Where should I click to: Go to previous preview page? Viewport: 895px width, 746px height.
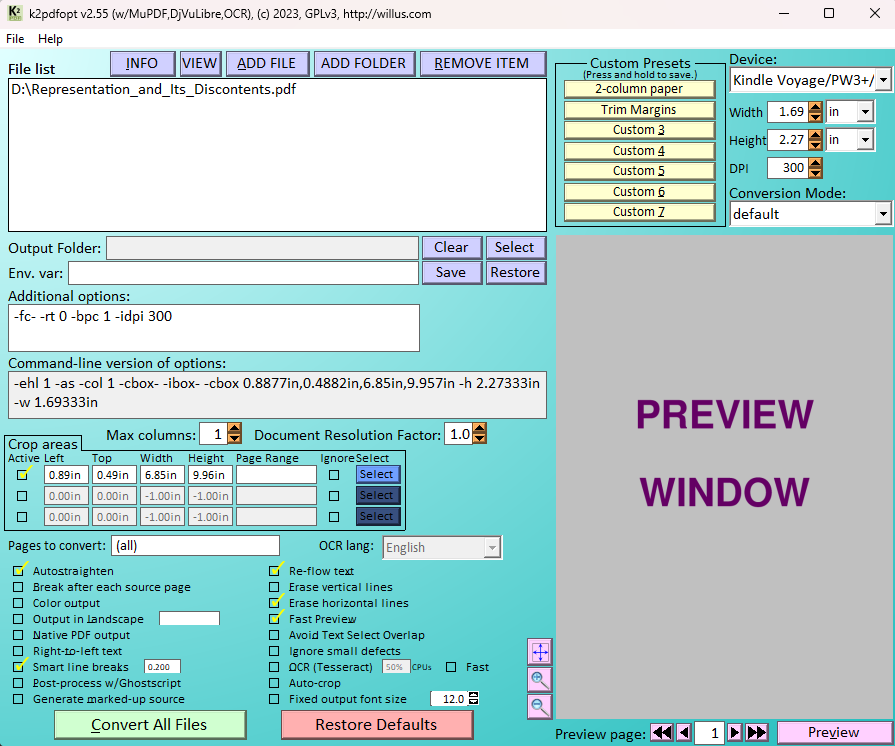point(684,732)
